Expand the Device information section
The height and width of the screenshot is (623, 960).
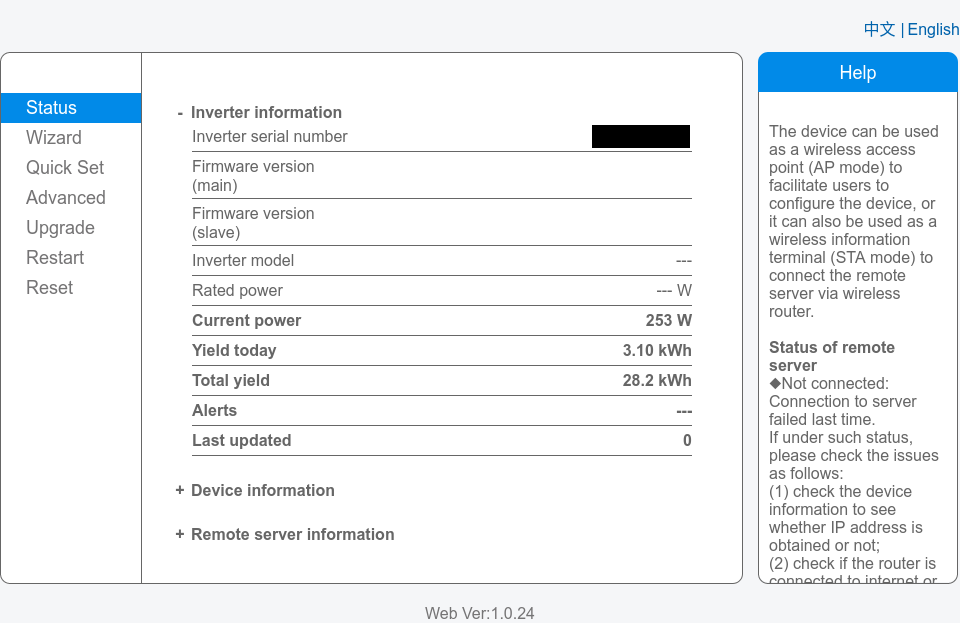[x=262, y=491]
